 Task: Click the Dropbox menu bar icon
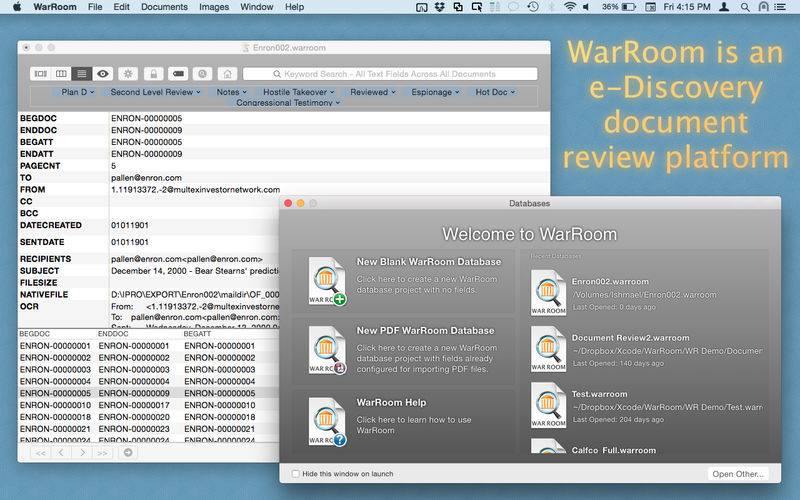click(440, 7)
